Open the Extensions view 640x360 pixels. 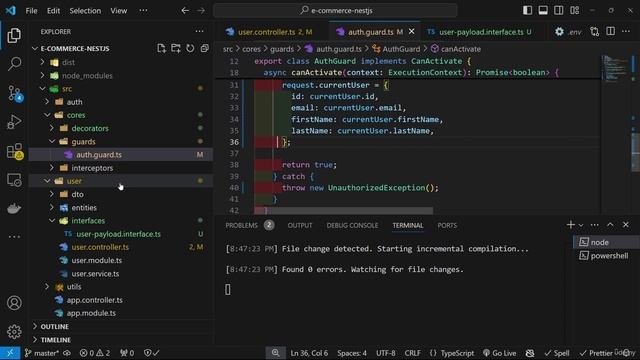coord(15,151)
